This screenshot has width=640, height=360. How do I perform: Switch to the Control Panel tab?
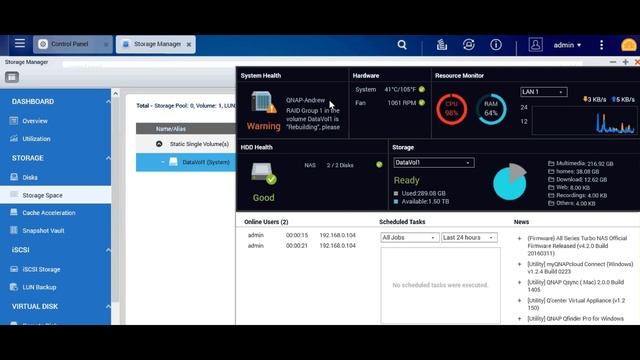pyautogui.click(x=73, y=44)
